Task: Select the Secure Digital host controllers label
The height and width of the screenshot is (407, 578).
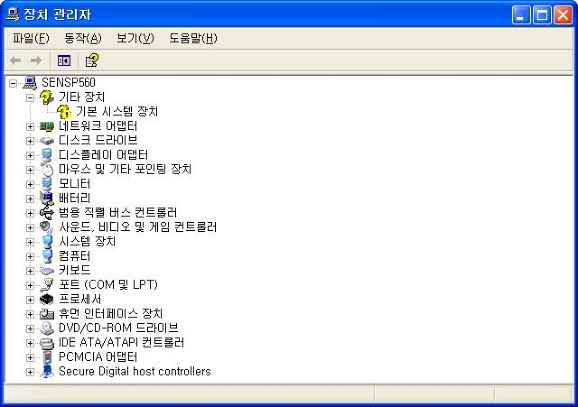Action: pos(135,371)
